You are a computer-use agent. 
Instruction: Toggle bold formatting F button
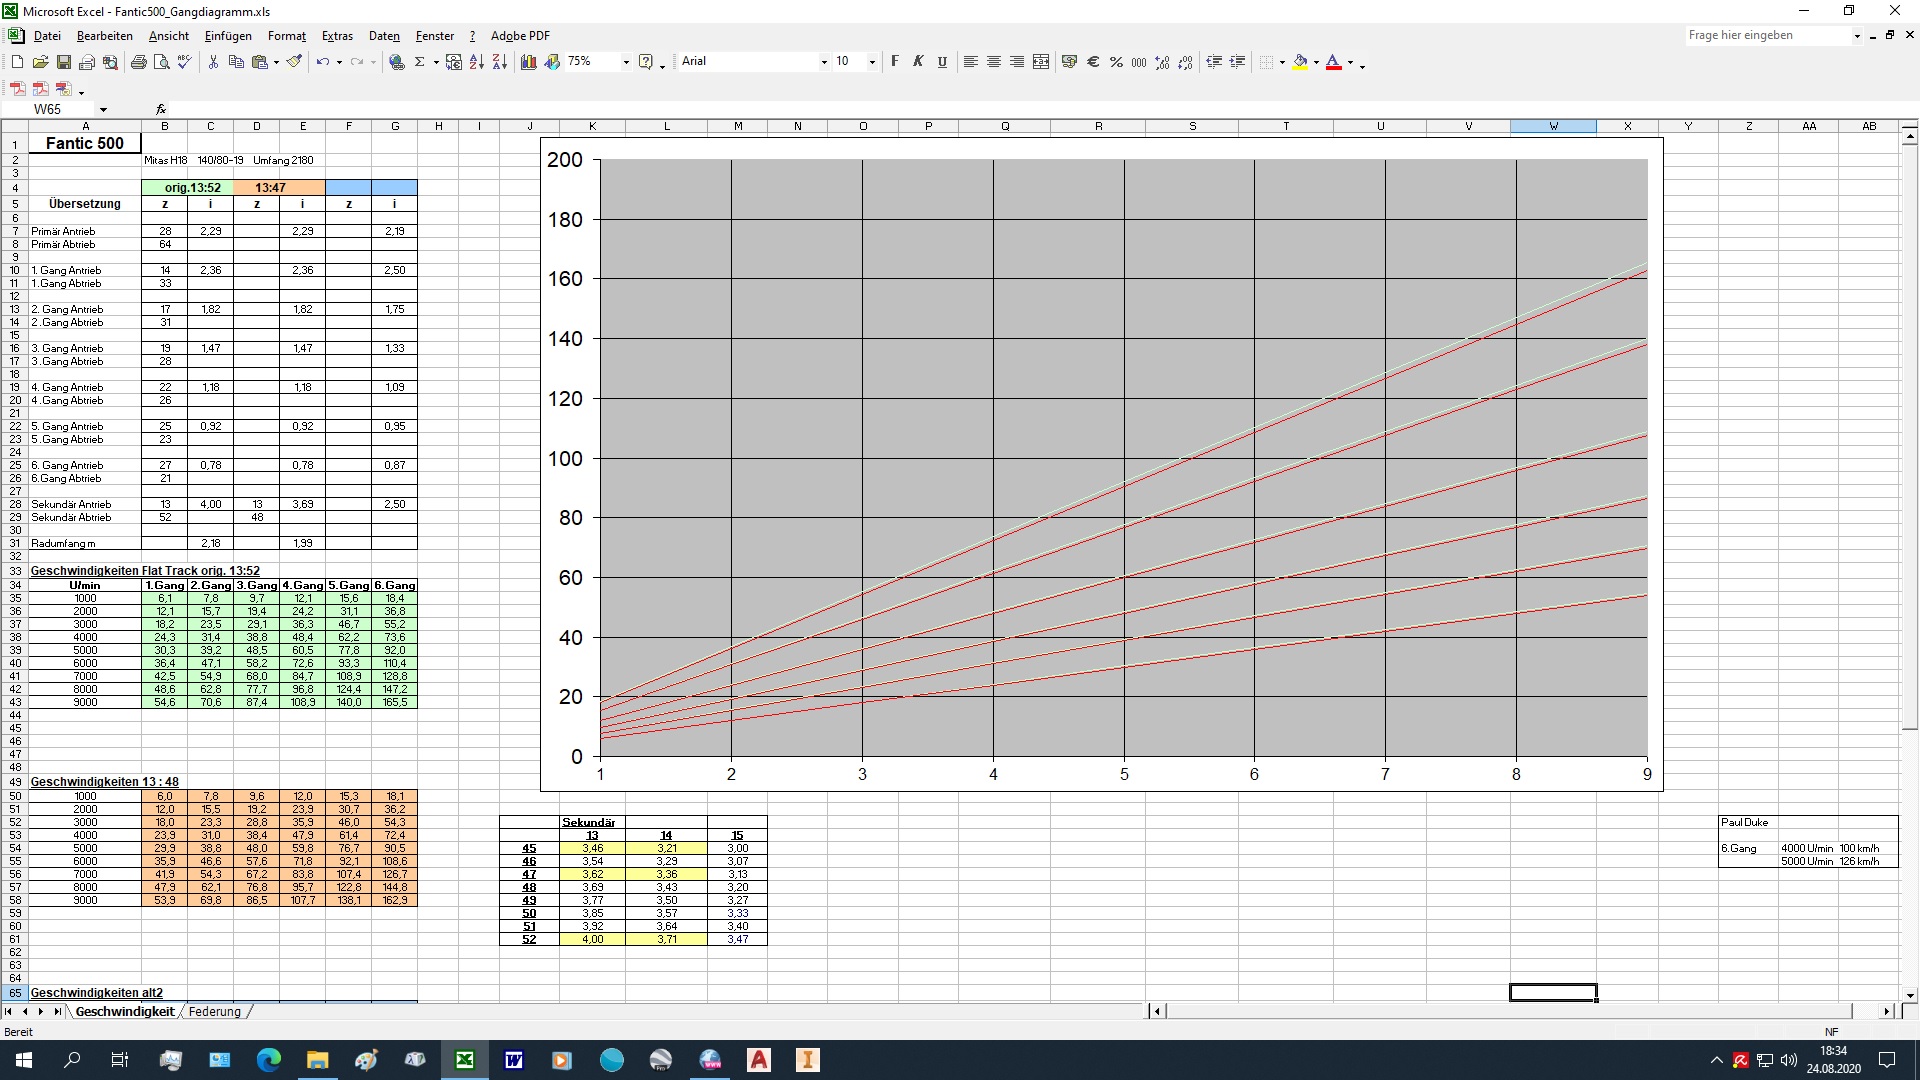[895, 62]
